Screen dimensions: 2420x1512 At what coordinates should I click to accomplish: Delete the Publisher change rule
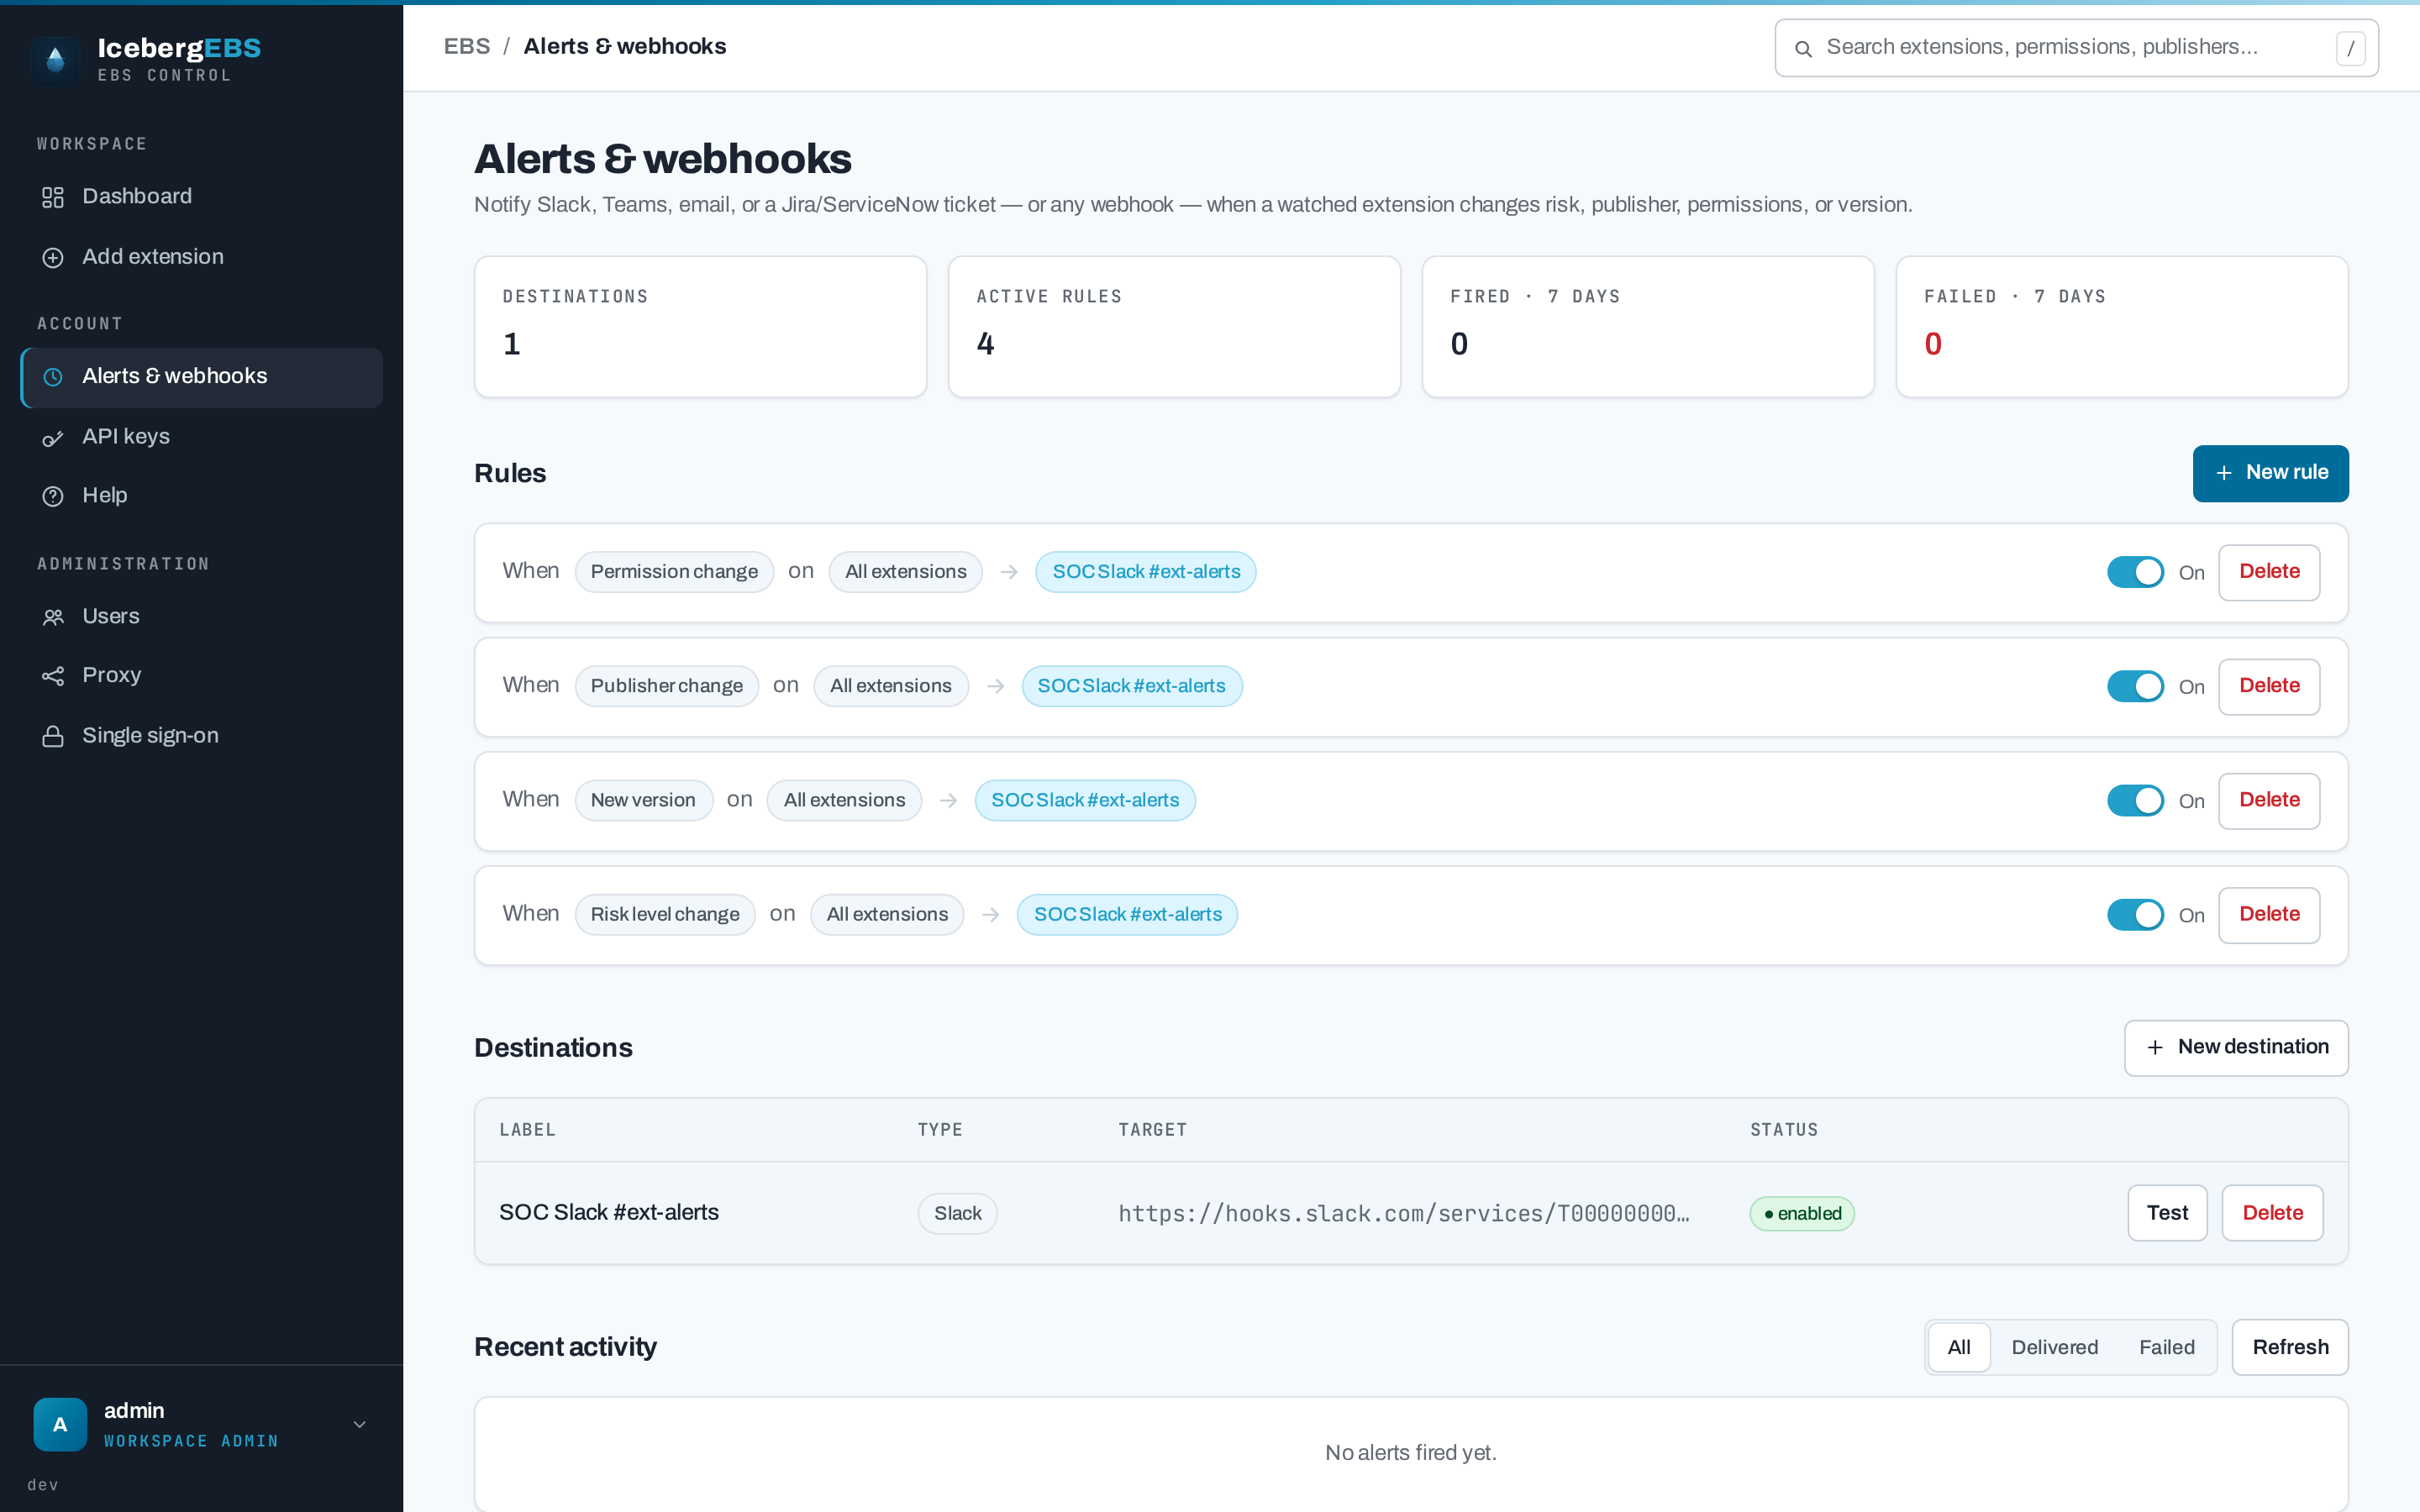pyautogui.click(x=2269, y=686)
